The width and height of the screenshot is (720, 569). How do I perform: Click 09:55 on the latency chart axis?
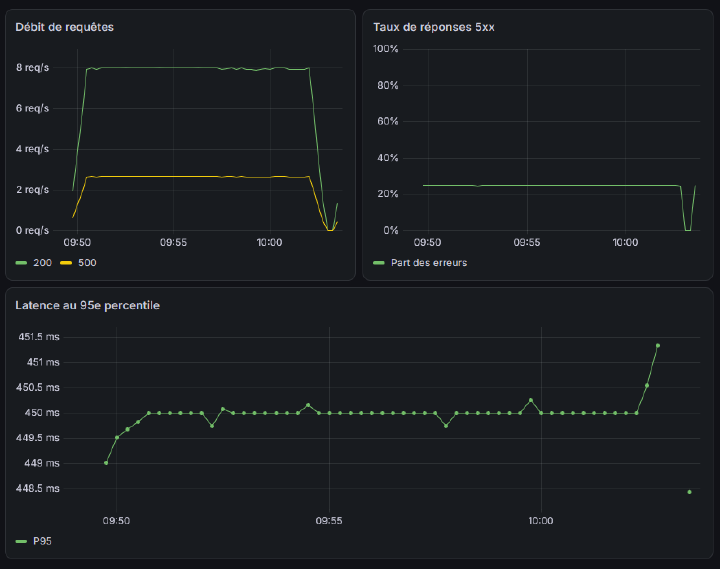pyautogui.click(x=329, y=521)
